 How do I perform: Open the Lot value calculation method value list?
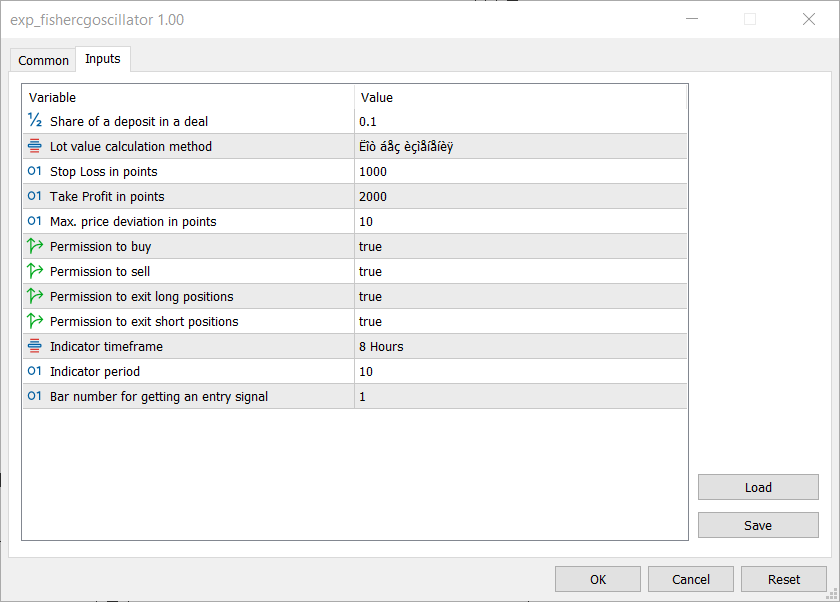tap(520, 146)
